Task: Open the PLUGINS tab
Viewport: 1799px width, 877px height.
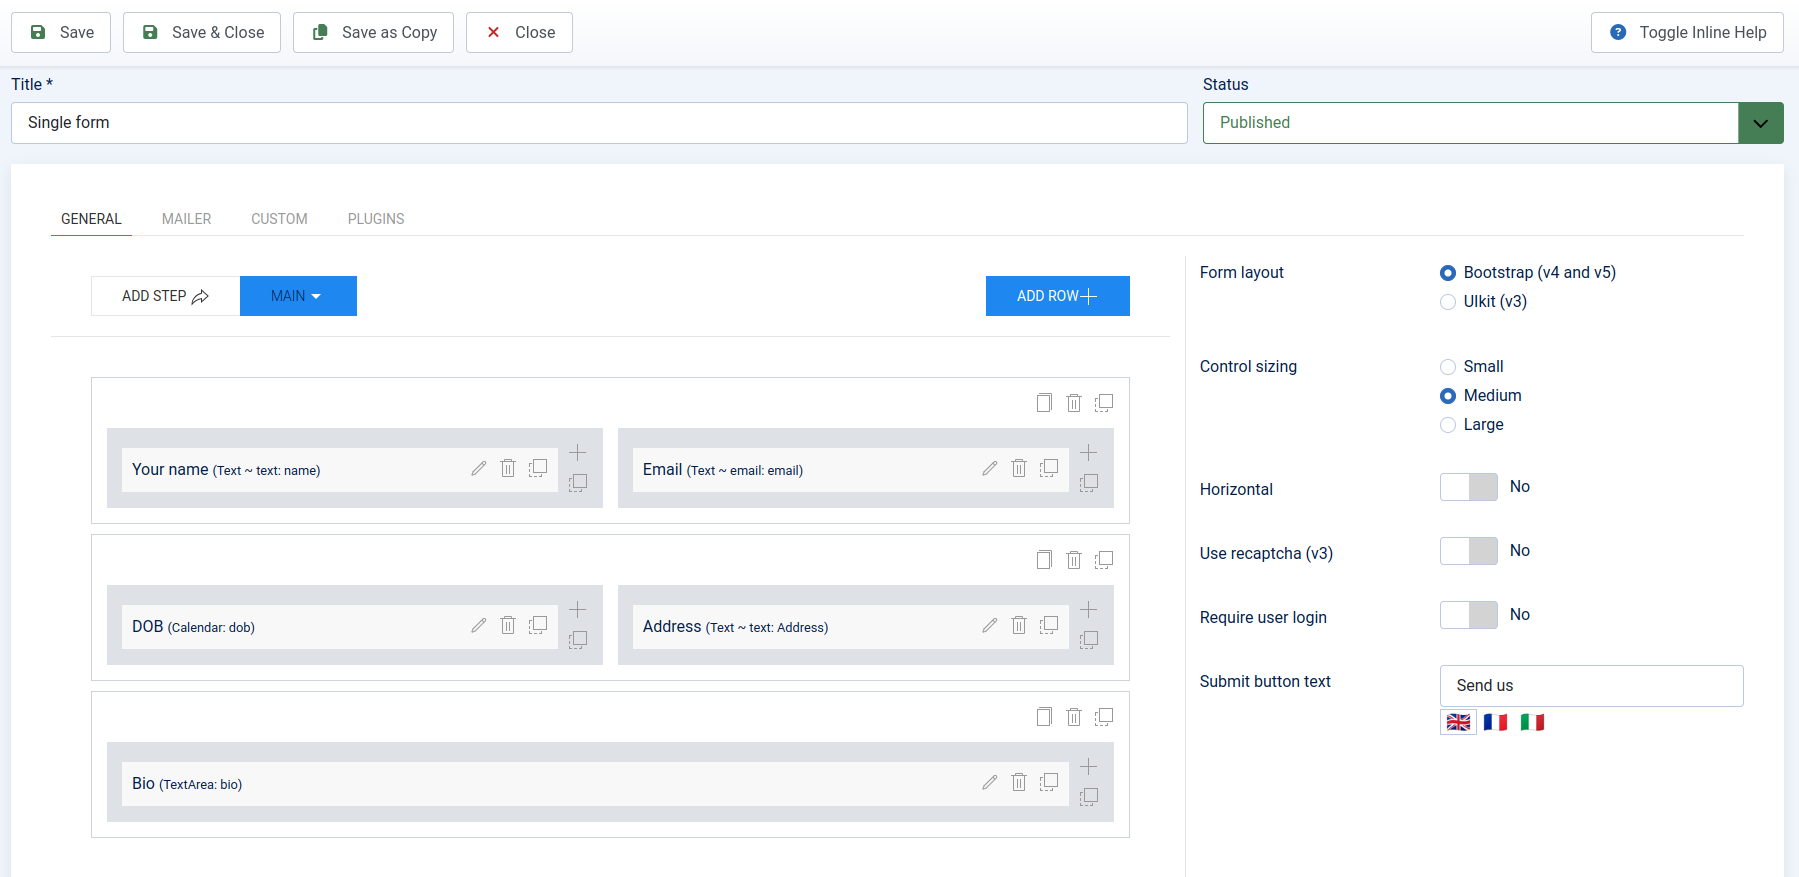Action: [x=376, y=219]
